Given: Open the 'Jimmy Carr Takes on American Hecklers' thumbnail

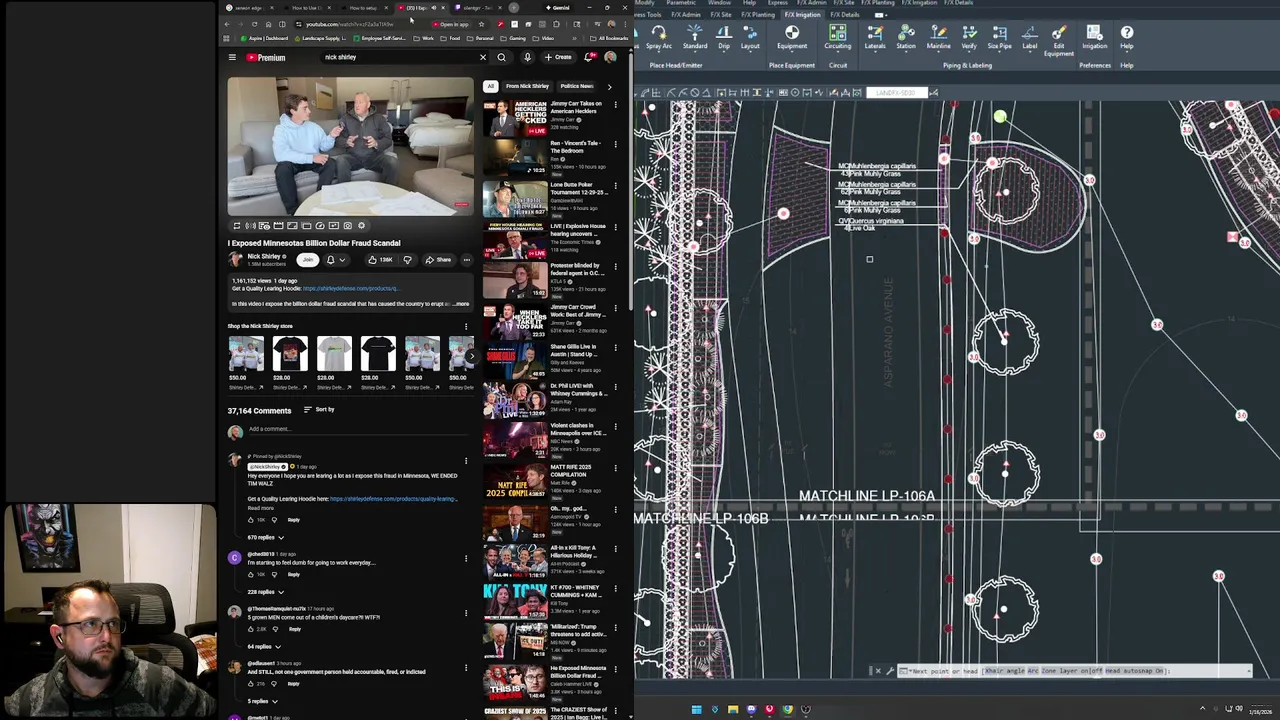Looking at the screenshot, I should [x=515, y=117].
